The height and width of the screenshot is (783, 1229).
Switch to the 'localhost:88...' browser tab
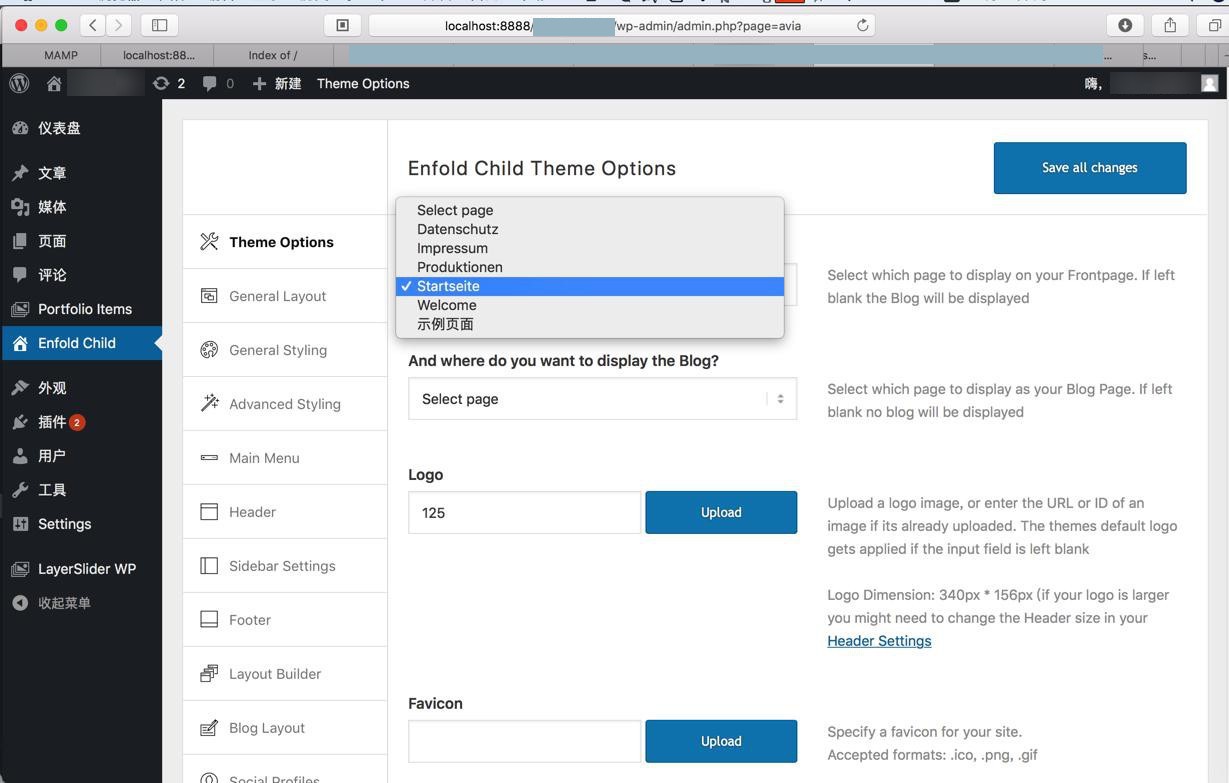pyautogui.click(x=159, y=55)
